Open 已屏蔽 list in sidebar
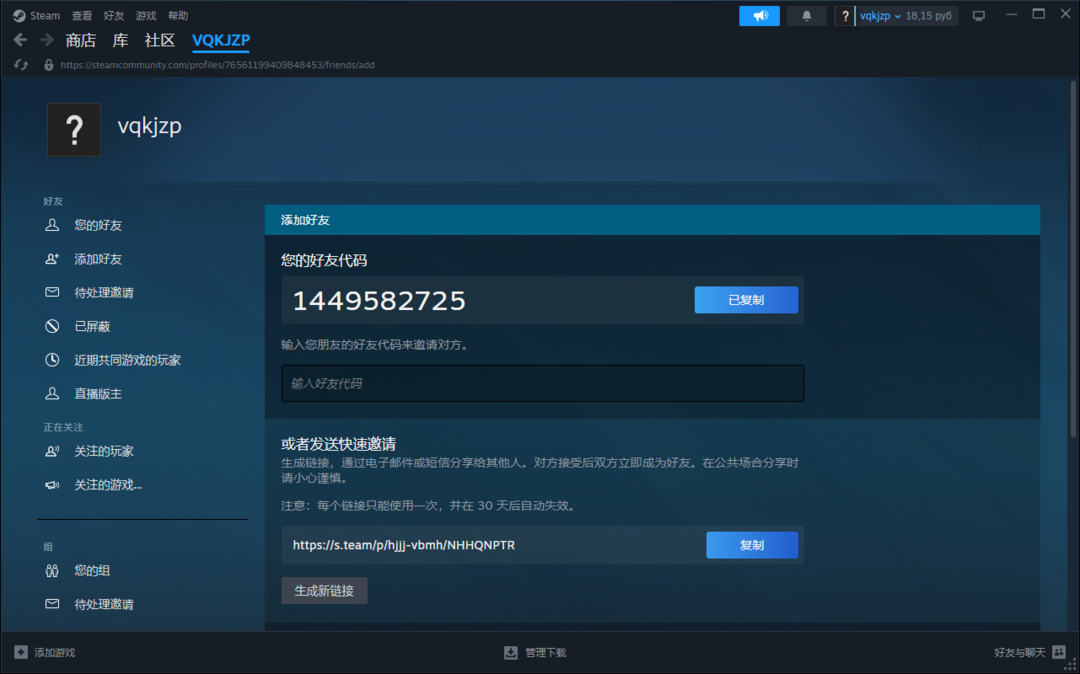Image resolution: width=1080 pixels, height=674 pixels. tap(92, 326)
